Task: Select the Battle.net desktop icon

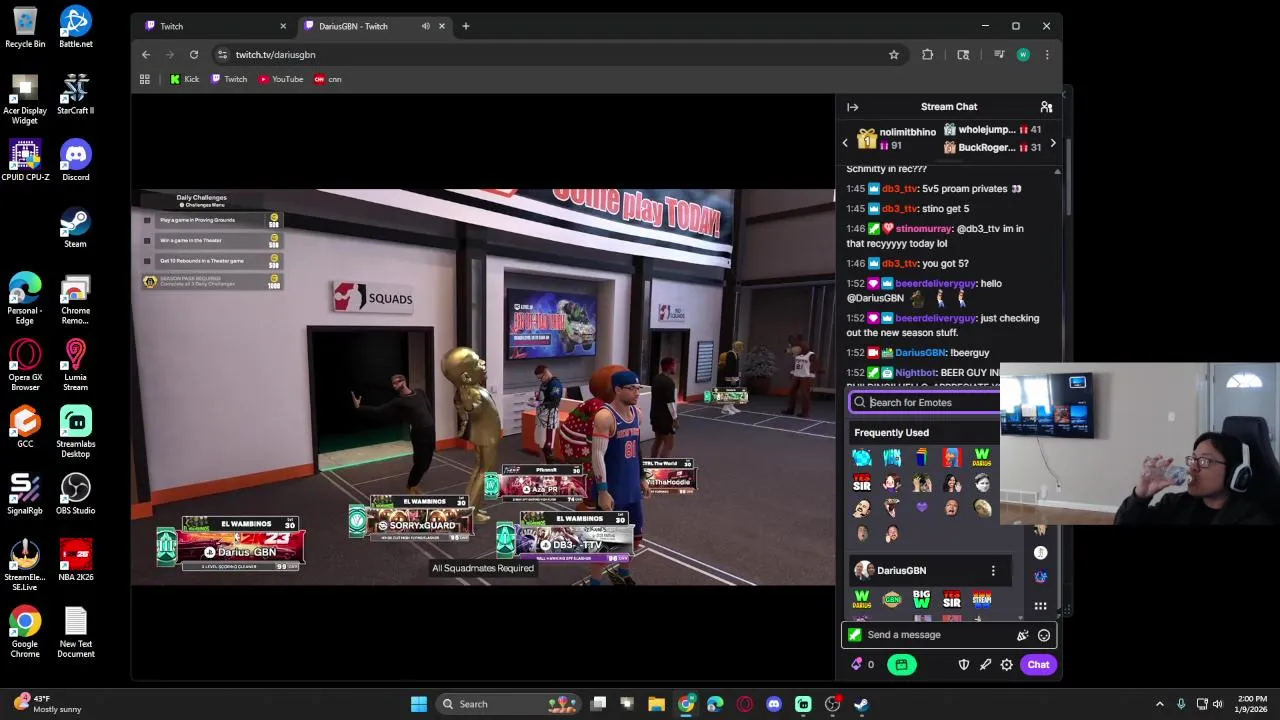Action: pos(76,27)
